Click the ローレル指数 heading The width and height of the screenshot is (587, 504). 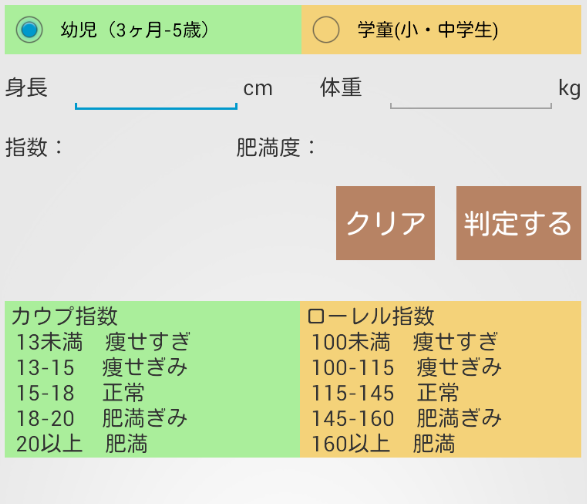click(371, 316)
